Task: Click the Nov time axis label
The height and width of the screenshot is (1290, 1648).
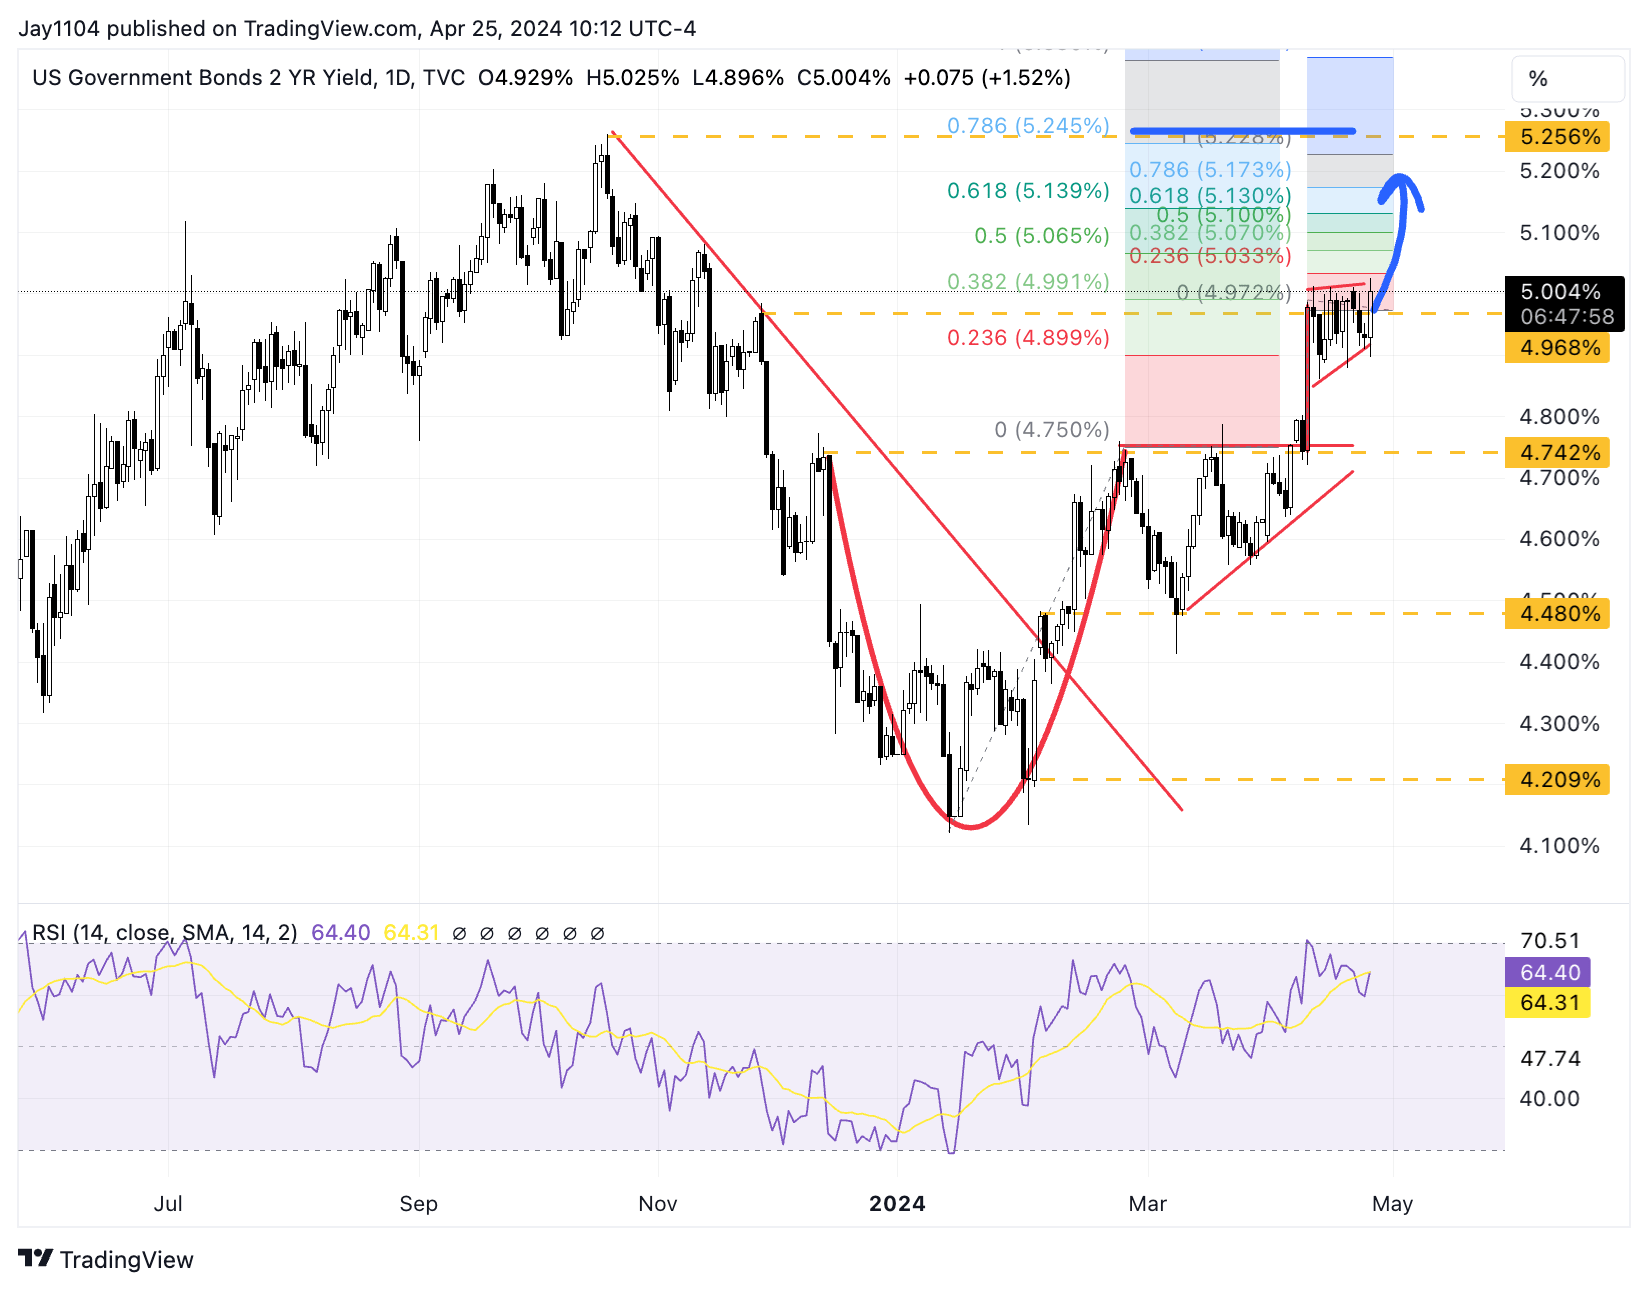Action: [658, 1204]
